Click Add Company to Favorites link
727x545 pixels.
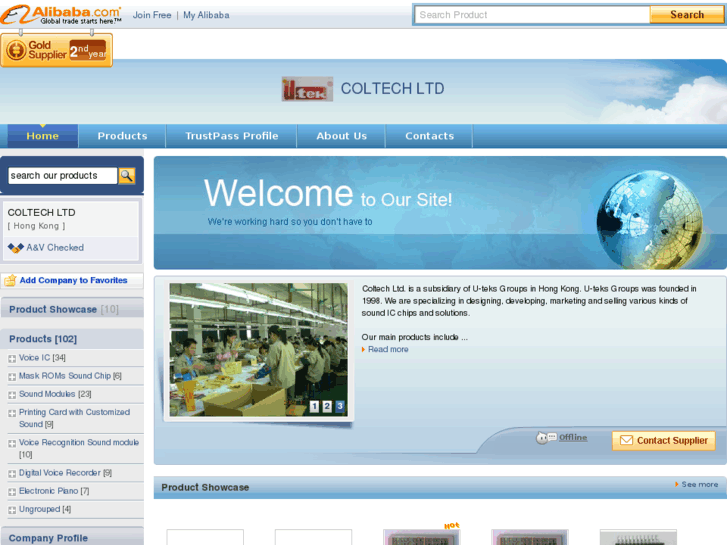click(x=73, y=280)
